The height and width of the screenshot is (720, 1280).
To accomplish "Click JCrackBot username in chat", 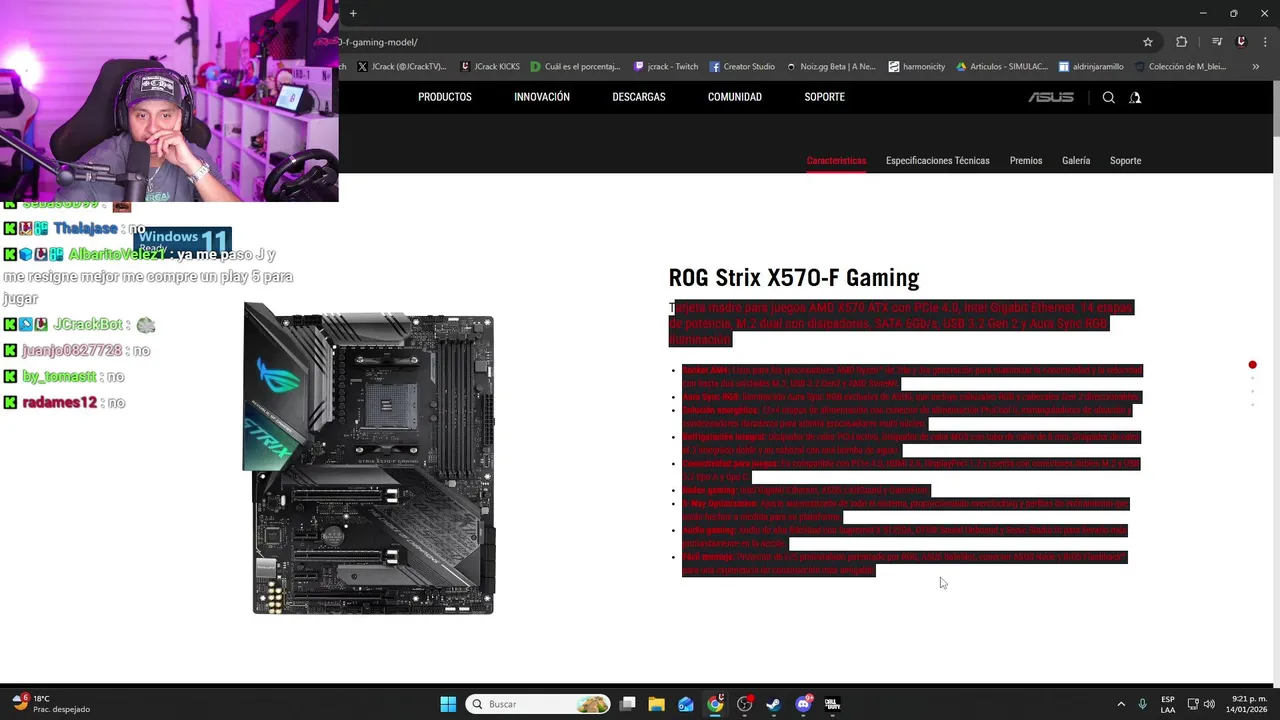I will [x=88, y=325].
